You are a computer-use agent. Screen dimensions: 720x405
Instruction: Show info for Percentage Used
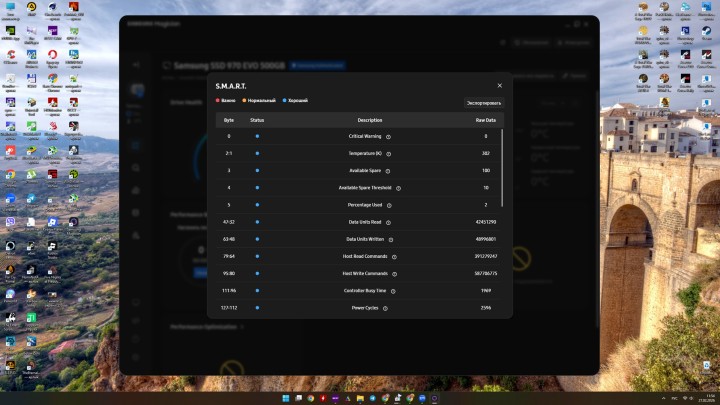(389, 205)
